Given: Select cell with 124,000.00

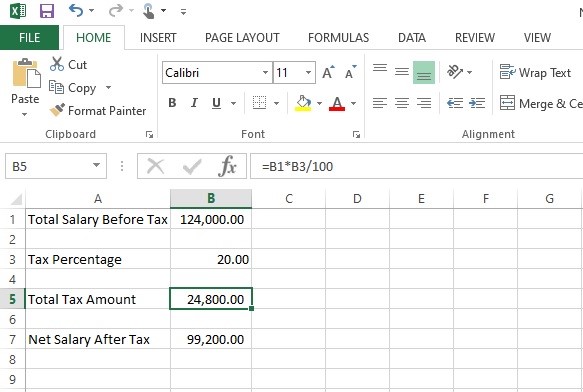Looking at the screenshot, I should pyautogui.click(x=211, y=219).
